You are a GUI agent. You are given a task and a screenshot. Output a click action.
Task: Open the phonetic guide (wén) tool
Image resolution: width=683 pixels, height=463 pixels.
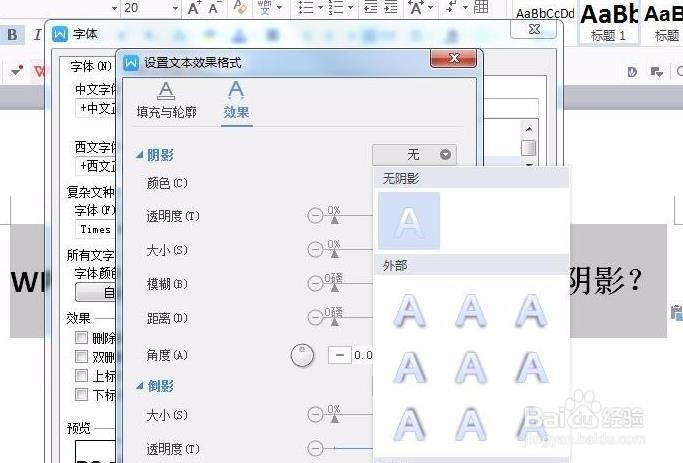pos(264,7)
